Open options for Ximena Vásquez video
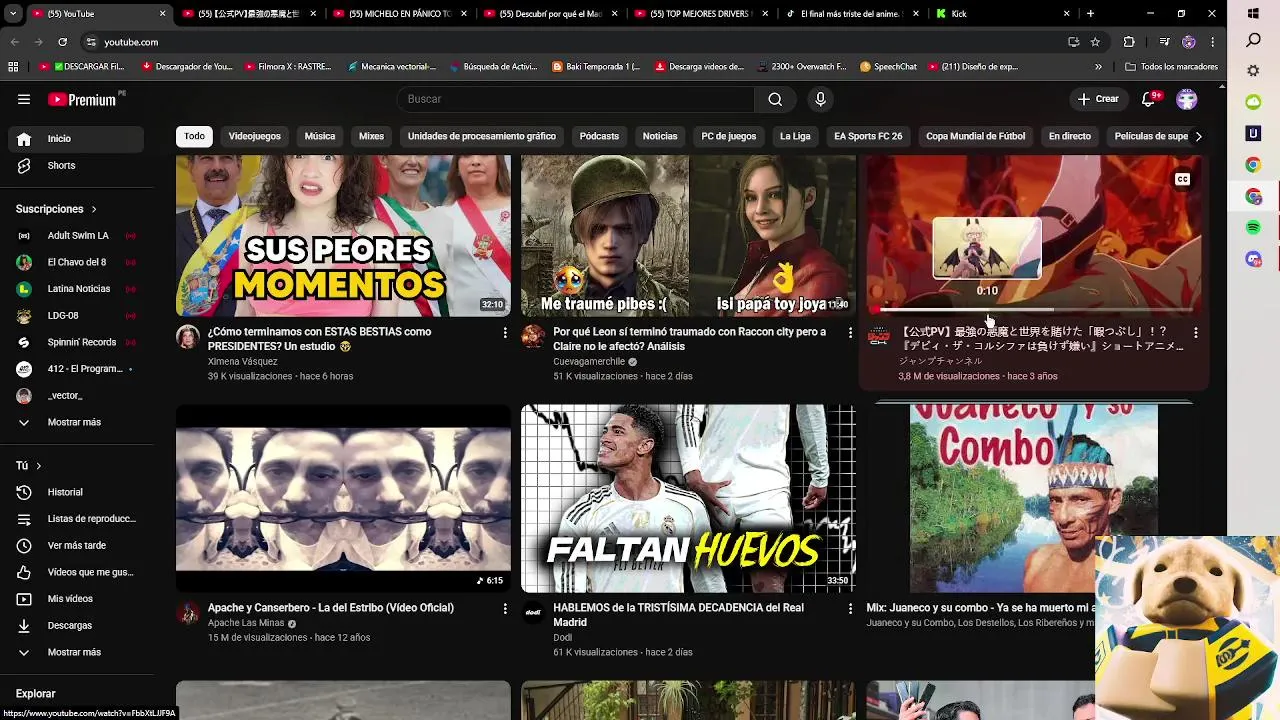The height and width of the screenshot is (720, 1280). (504, 332)
